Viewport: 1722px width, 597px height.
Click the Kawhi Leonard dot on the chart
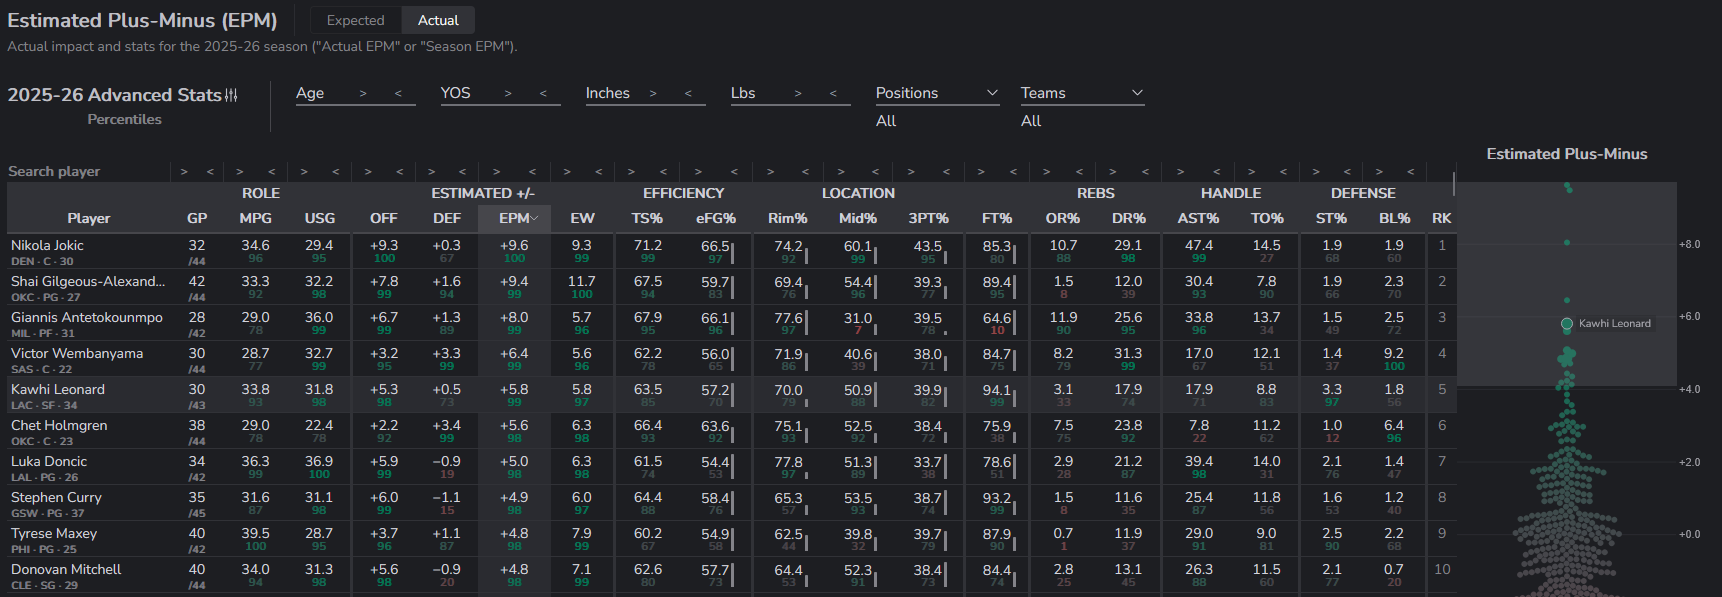click(x=1567, y=324)
